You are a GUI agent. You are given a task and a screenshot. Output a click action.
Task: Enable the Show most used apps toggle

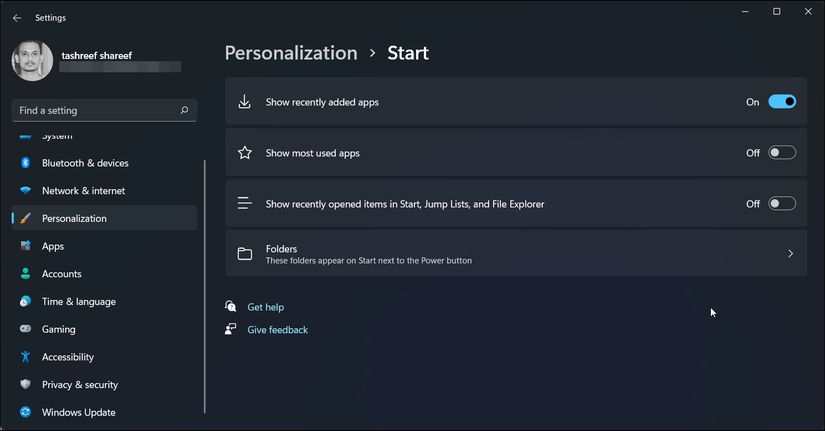click(782, 153)
